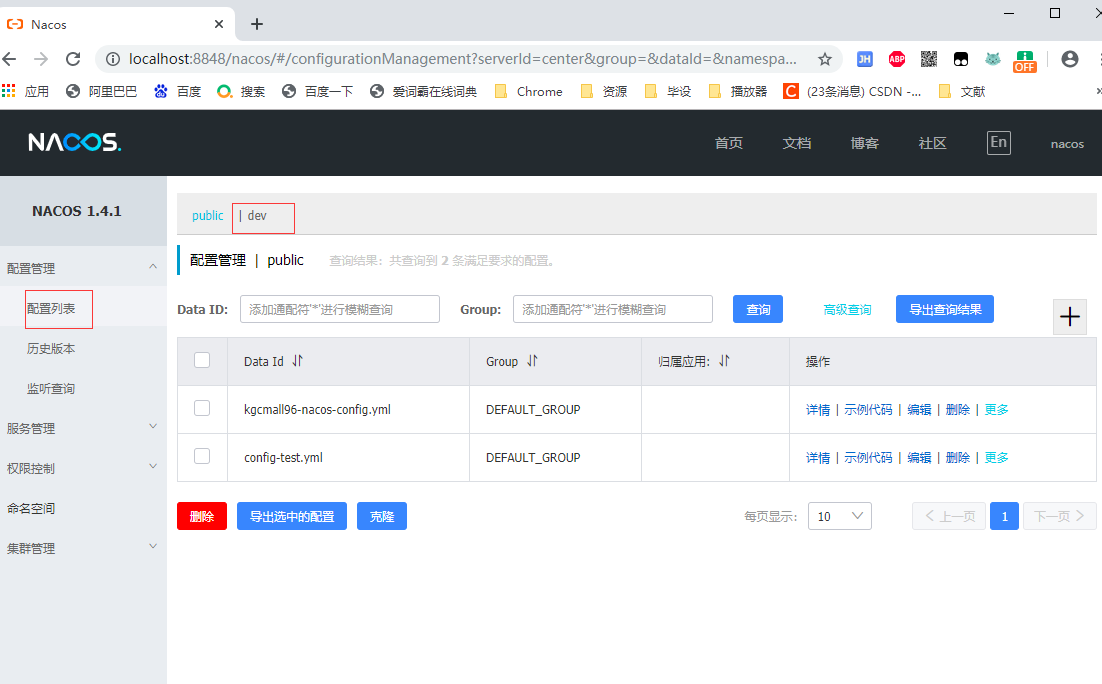Image resolution: width=1102 pixels, height=684 pixels.
Task: Open the 每页显示 page size dropdown
Action: 840,516
